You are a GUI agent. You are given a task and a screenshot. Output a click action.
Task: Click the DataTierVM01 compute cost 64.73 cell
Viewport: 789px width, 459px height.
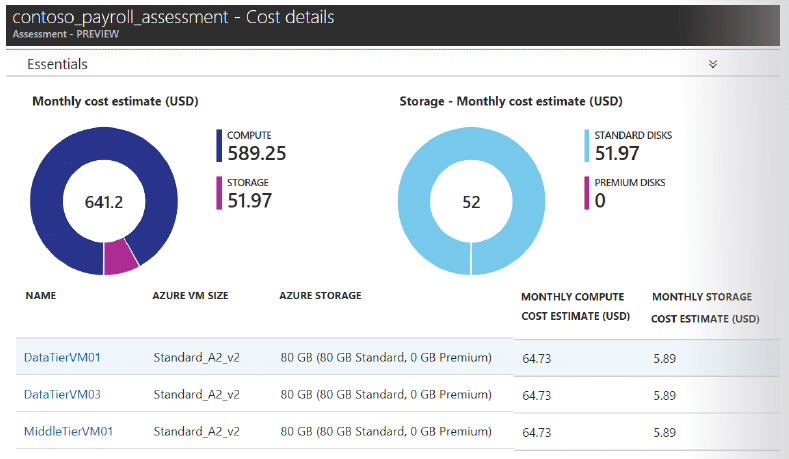tap(539, 357)
